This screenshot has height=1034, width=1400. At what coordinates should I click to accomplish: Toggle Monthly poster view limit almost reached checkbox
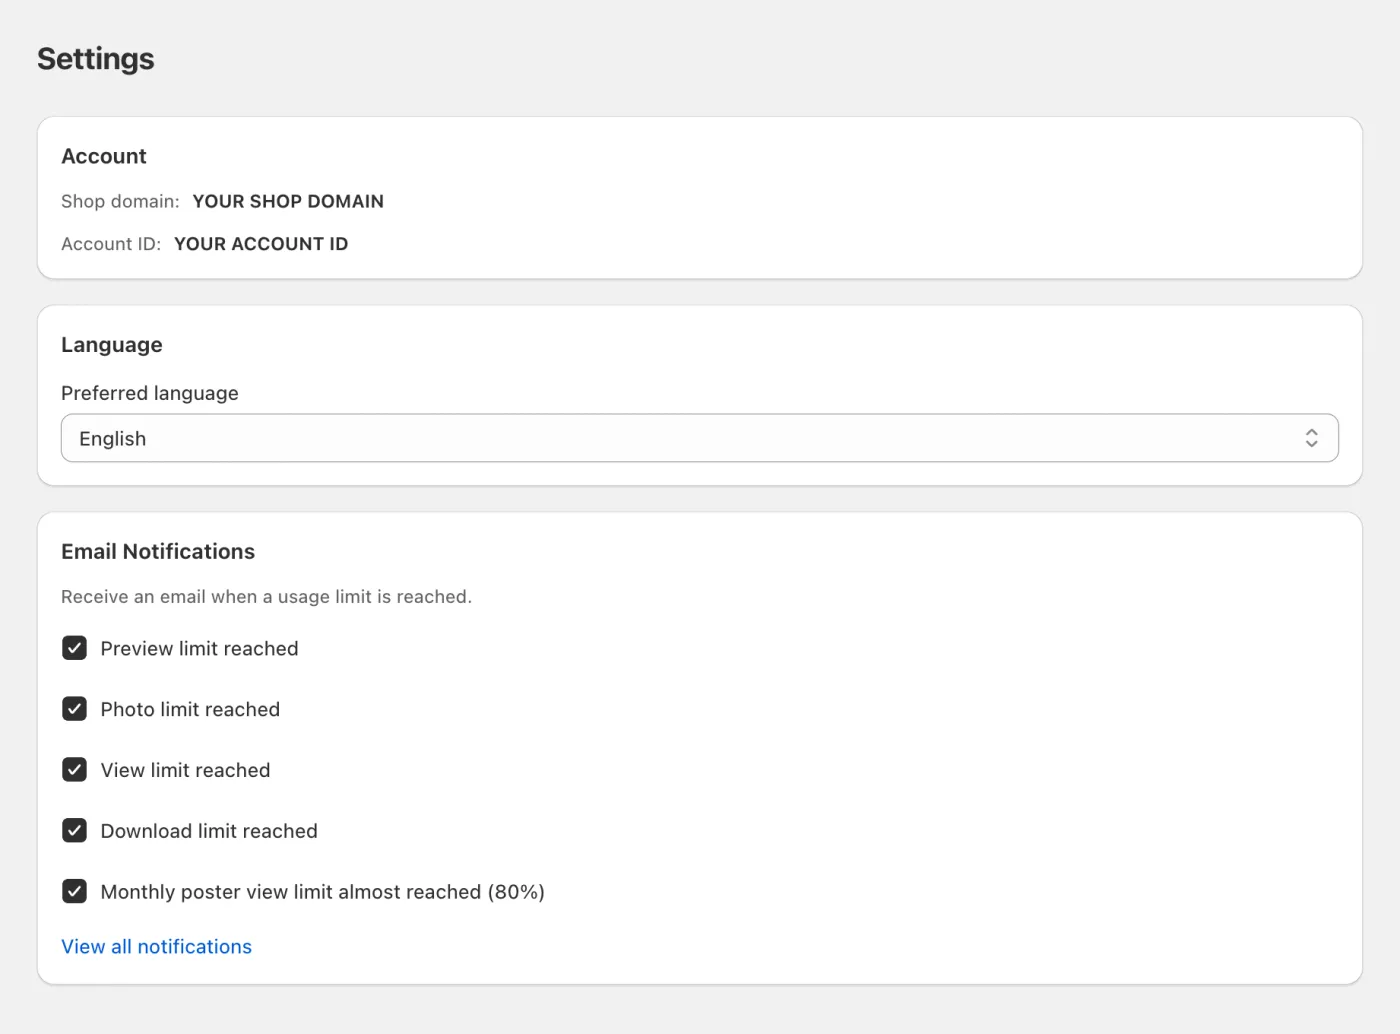[74, 891]
